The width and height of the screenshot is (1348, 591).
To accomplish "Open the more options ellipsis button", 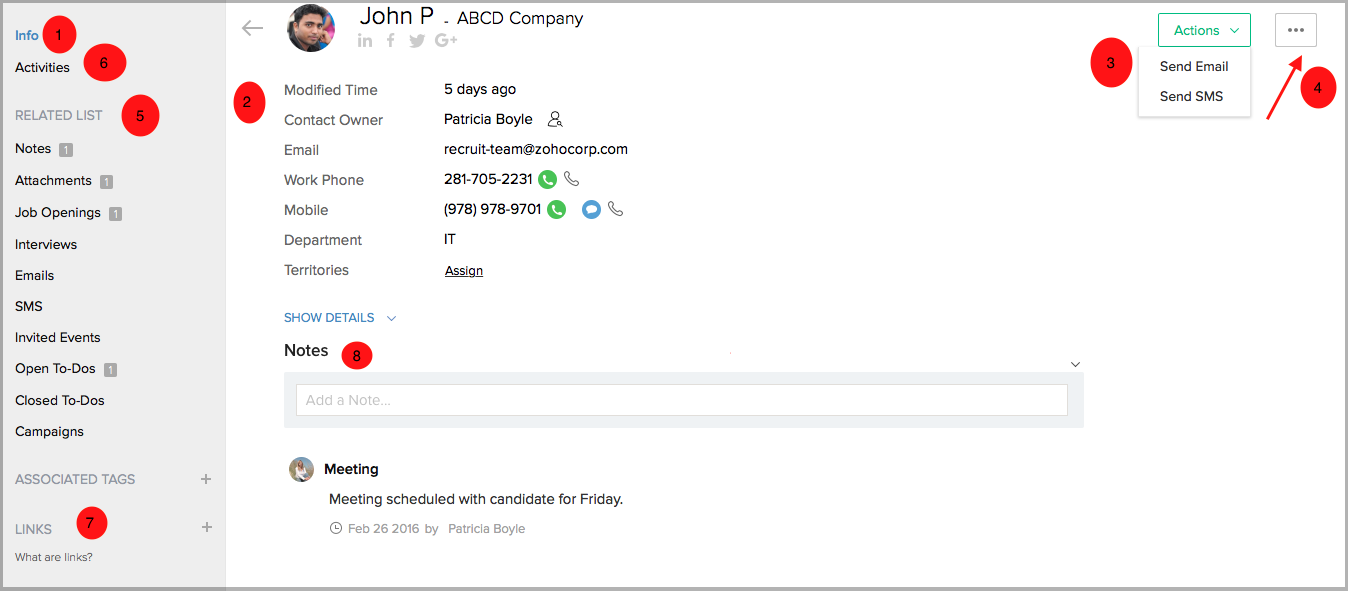I will (x=1295, y=30).
